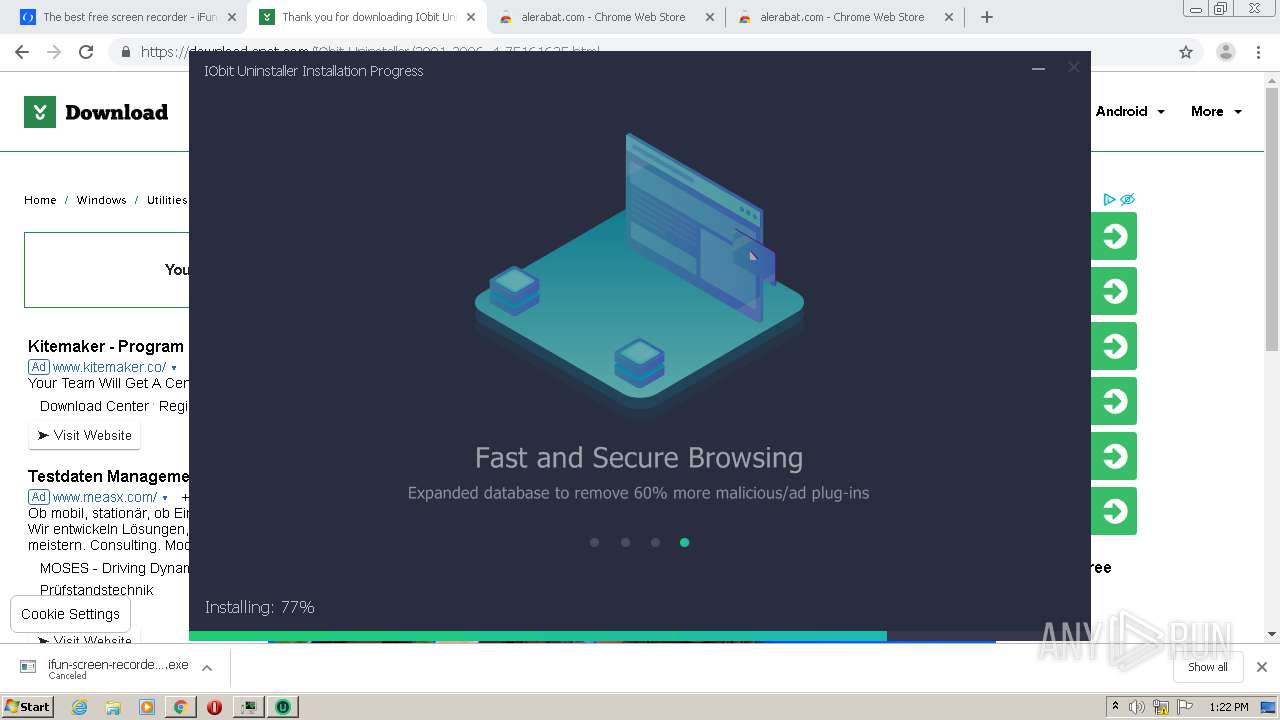Open a new Chrome tab with the plus icon
Screen dimensions: 1280x720
click(987, 17)
